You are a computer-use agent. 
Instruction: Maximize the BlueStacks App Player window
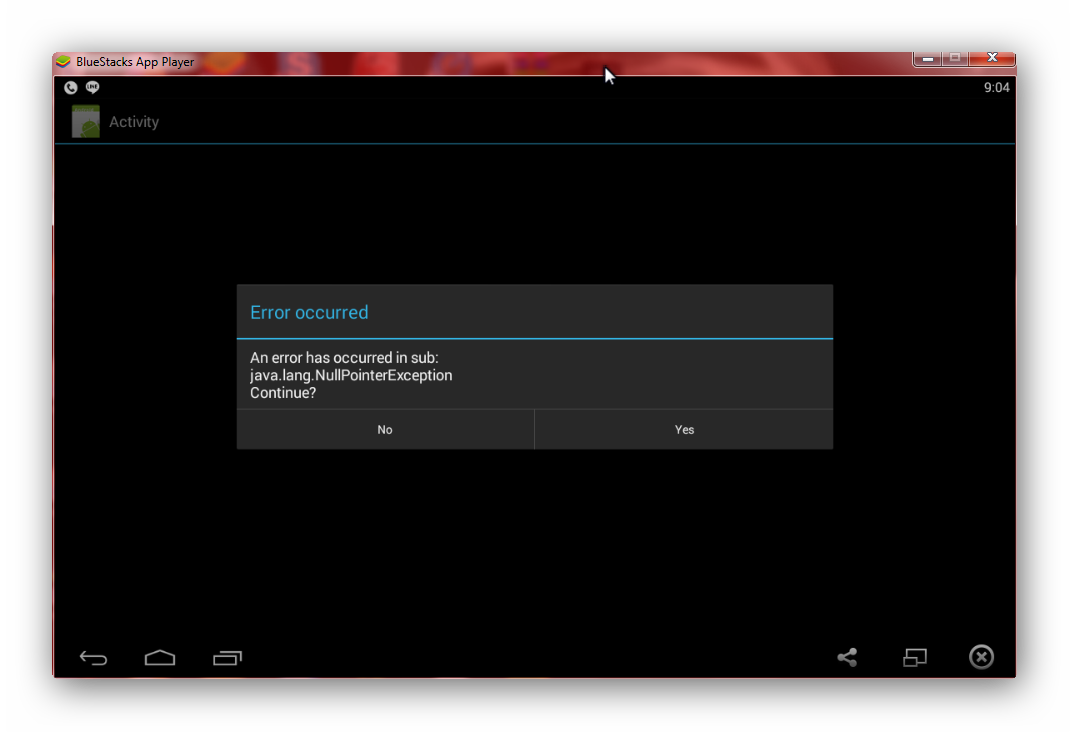(x=955, y=59)
